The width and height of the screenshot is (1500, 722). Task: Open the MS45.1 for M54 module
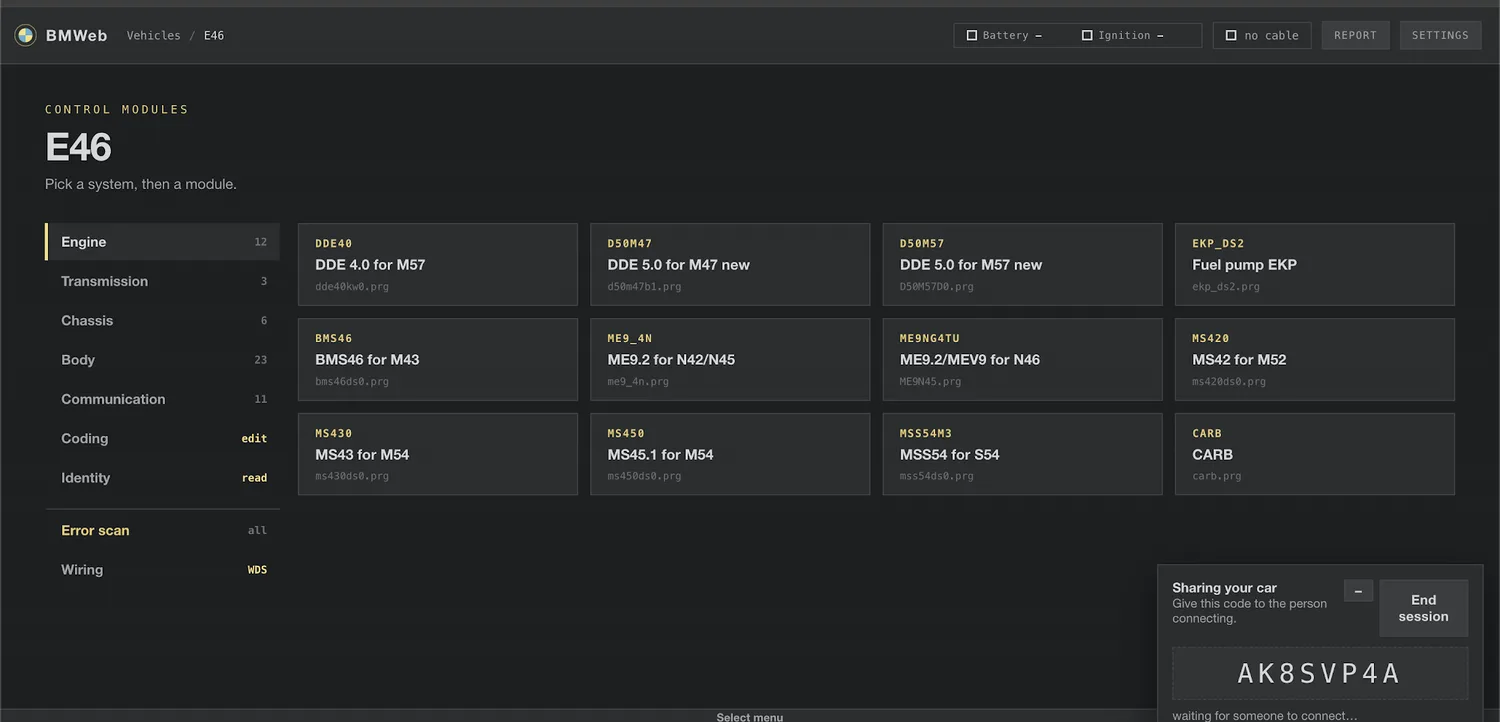(x=730, y=454)
